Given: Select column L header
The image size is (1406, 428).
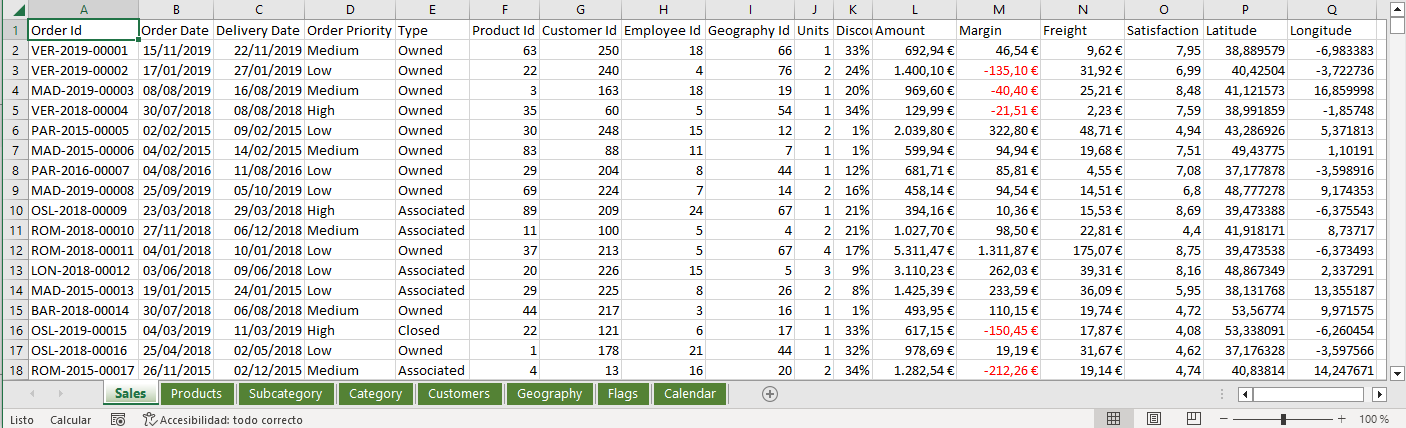Looking at the screenshot, I should (914, 9).
